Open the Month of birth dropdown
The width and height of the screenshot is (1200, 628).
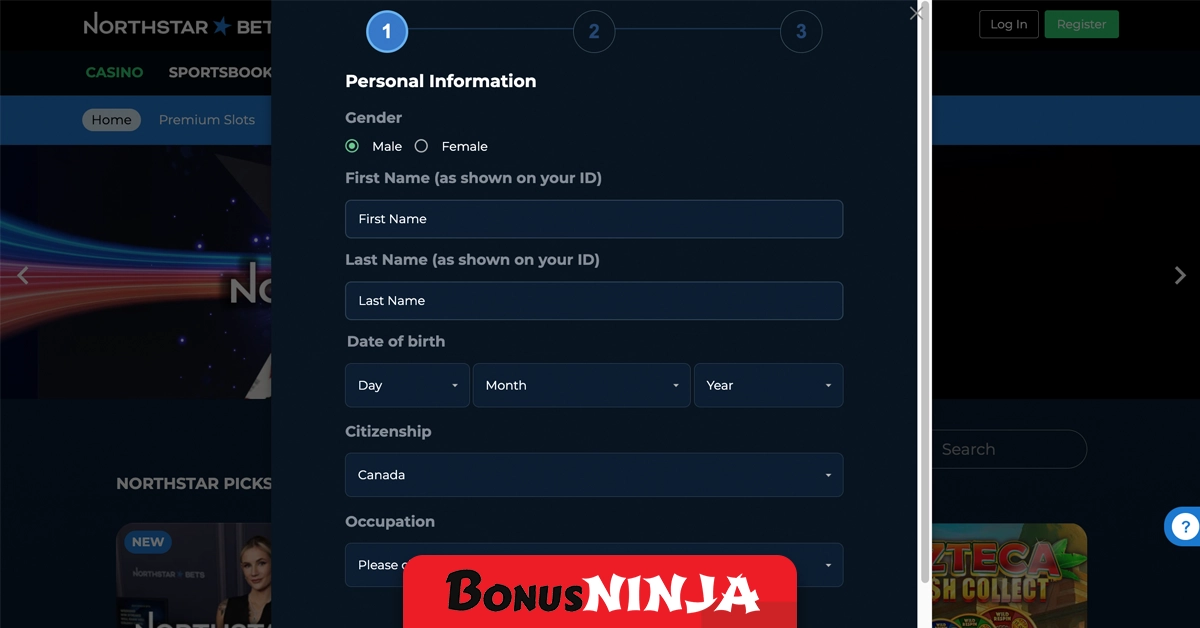[581, 385]
